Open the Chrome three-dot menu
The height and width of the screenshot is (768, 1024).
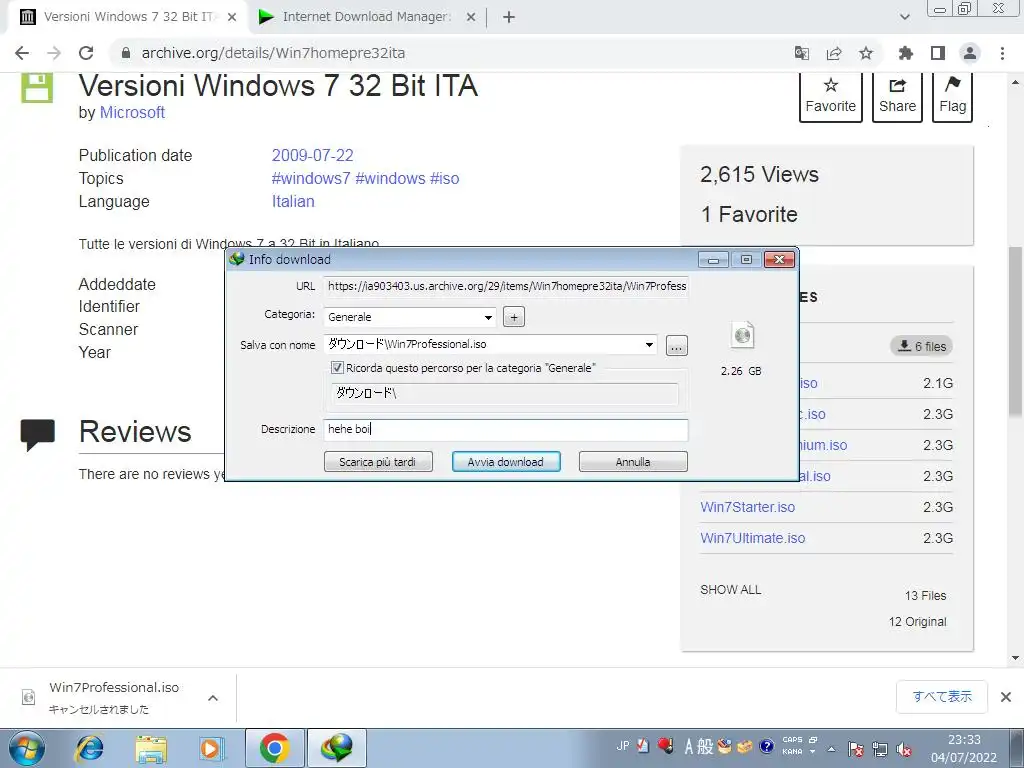coord(1002,53)
